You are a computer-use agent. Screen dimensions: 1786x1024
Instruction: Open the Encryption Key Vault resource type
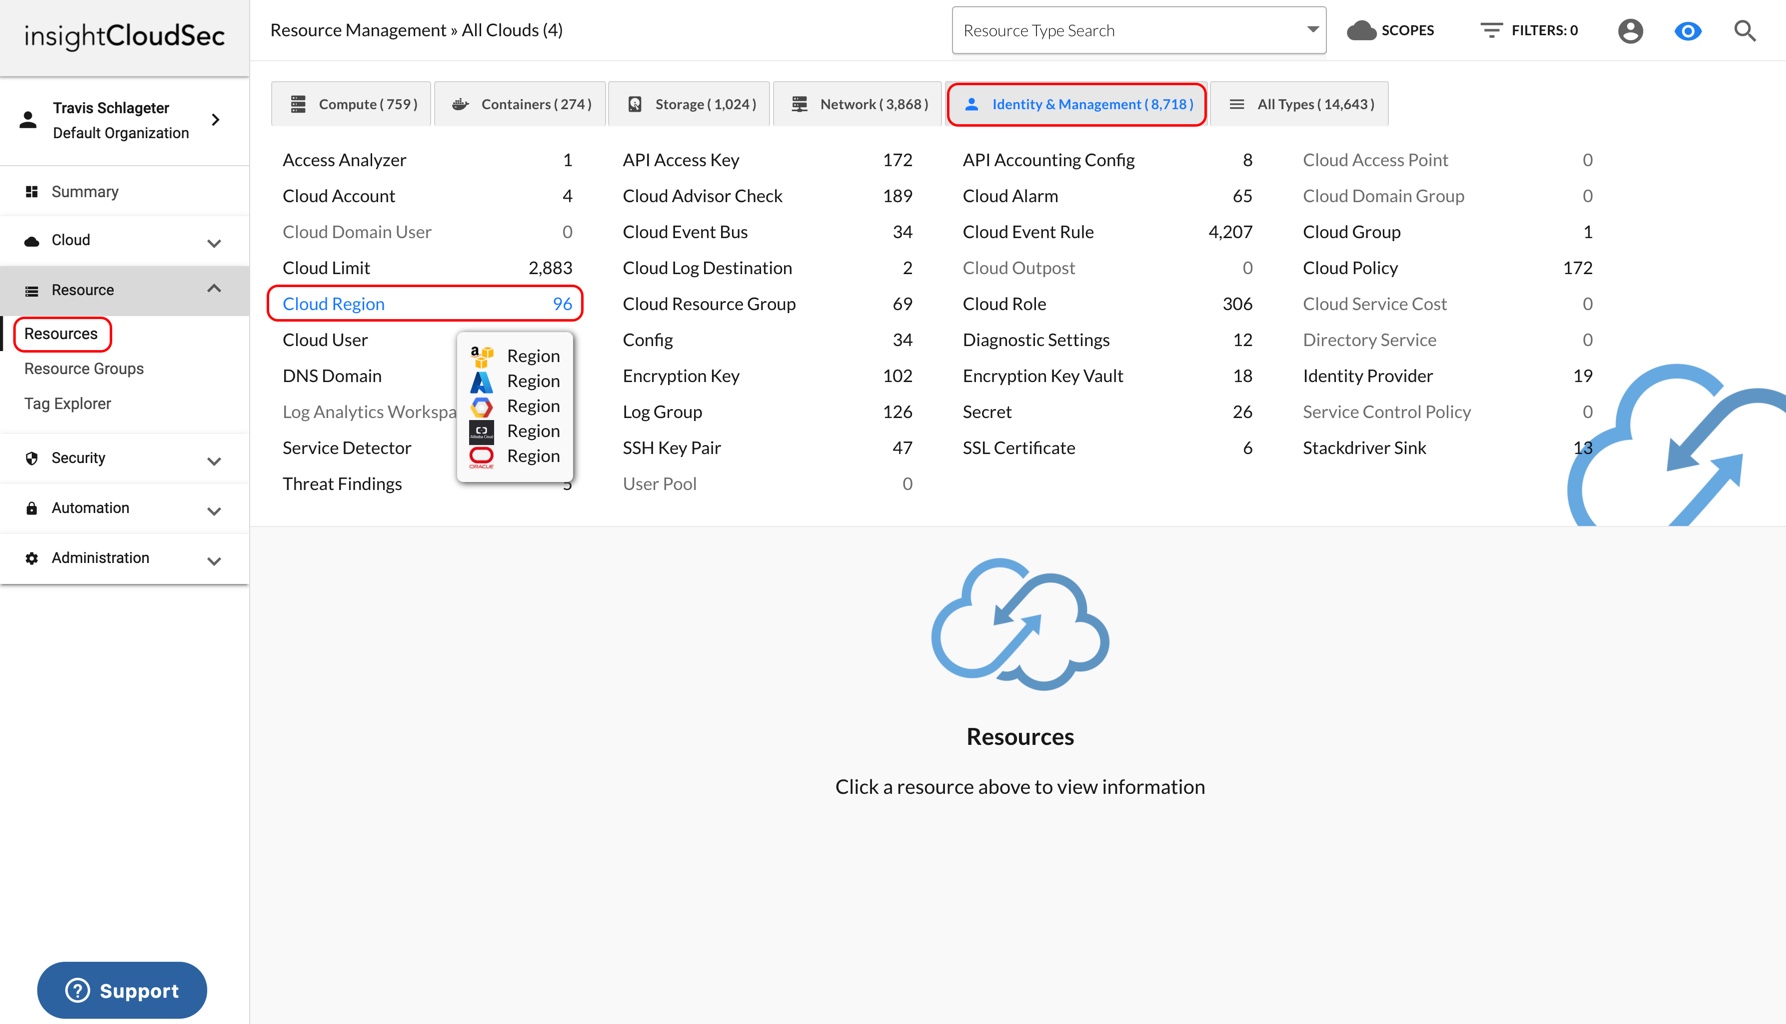(x=1107, y=376)
